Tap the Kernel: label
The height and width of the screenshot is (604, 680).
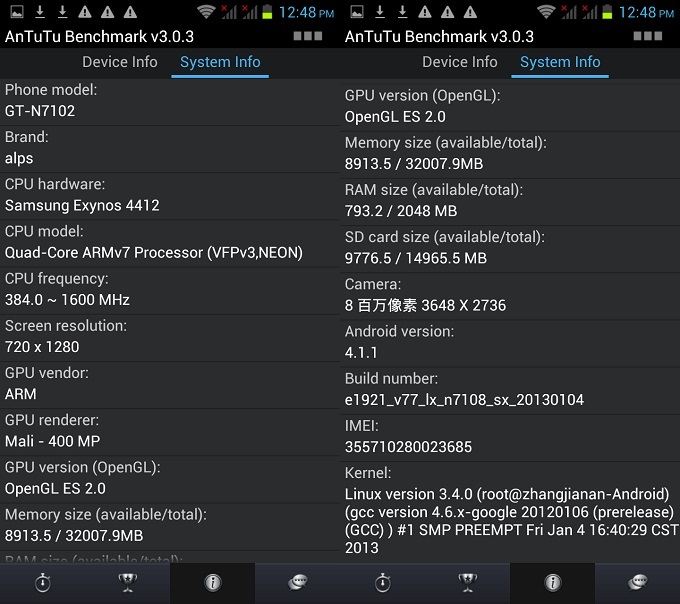(x=368, y=473)
